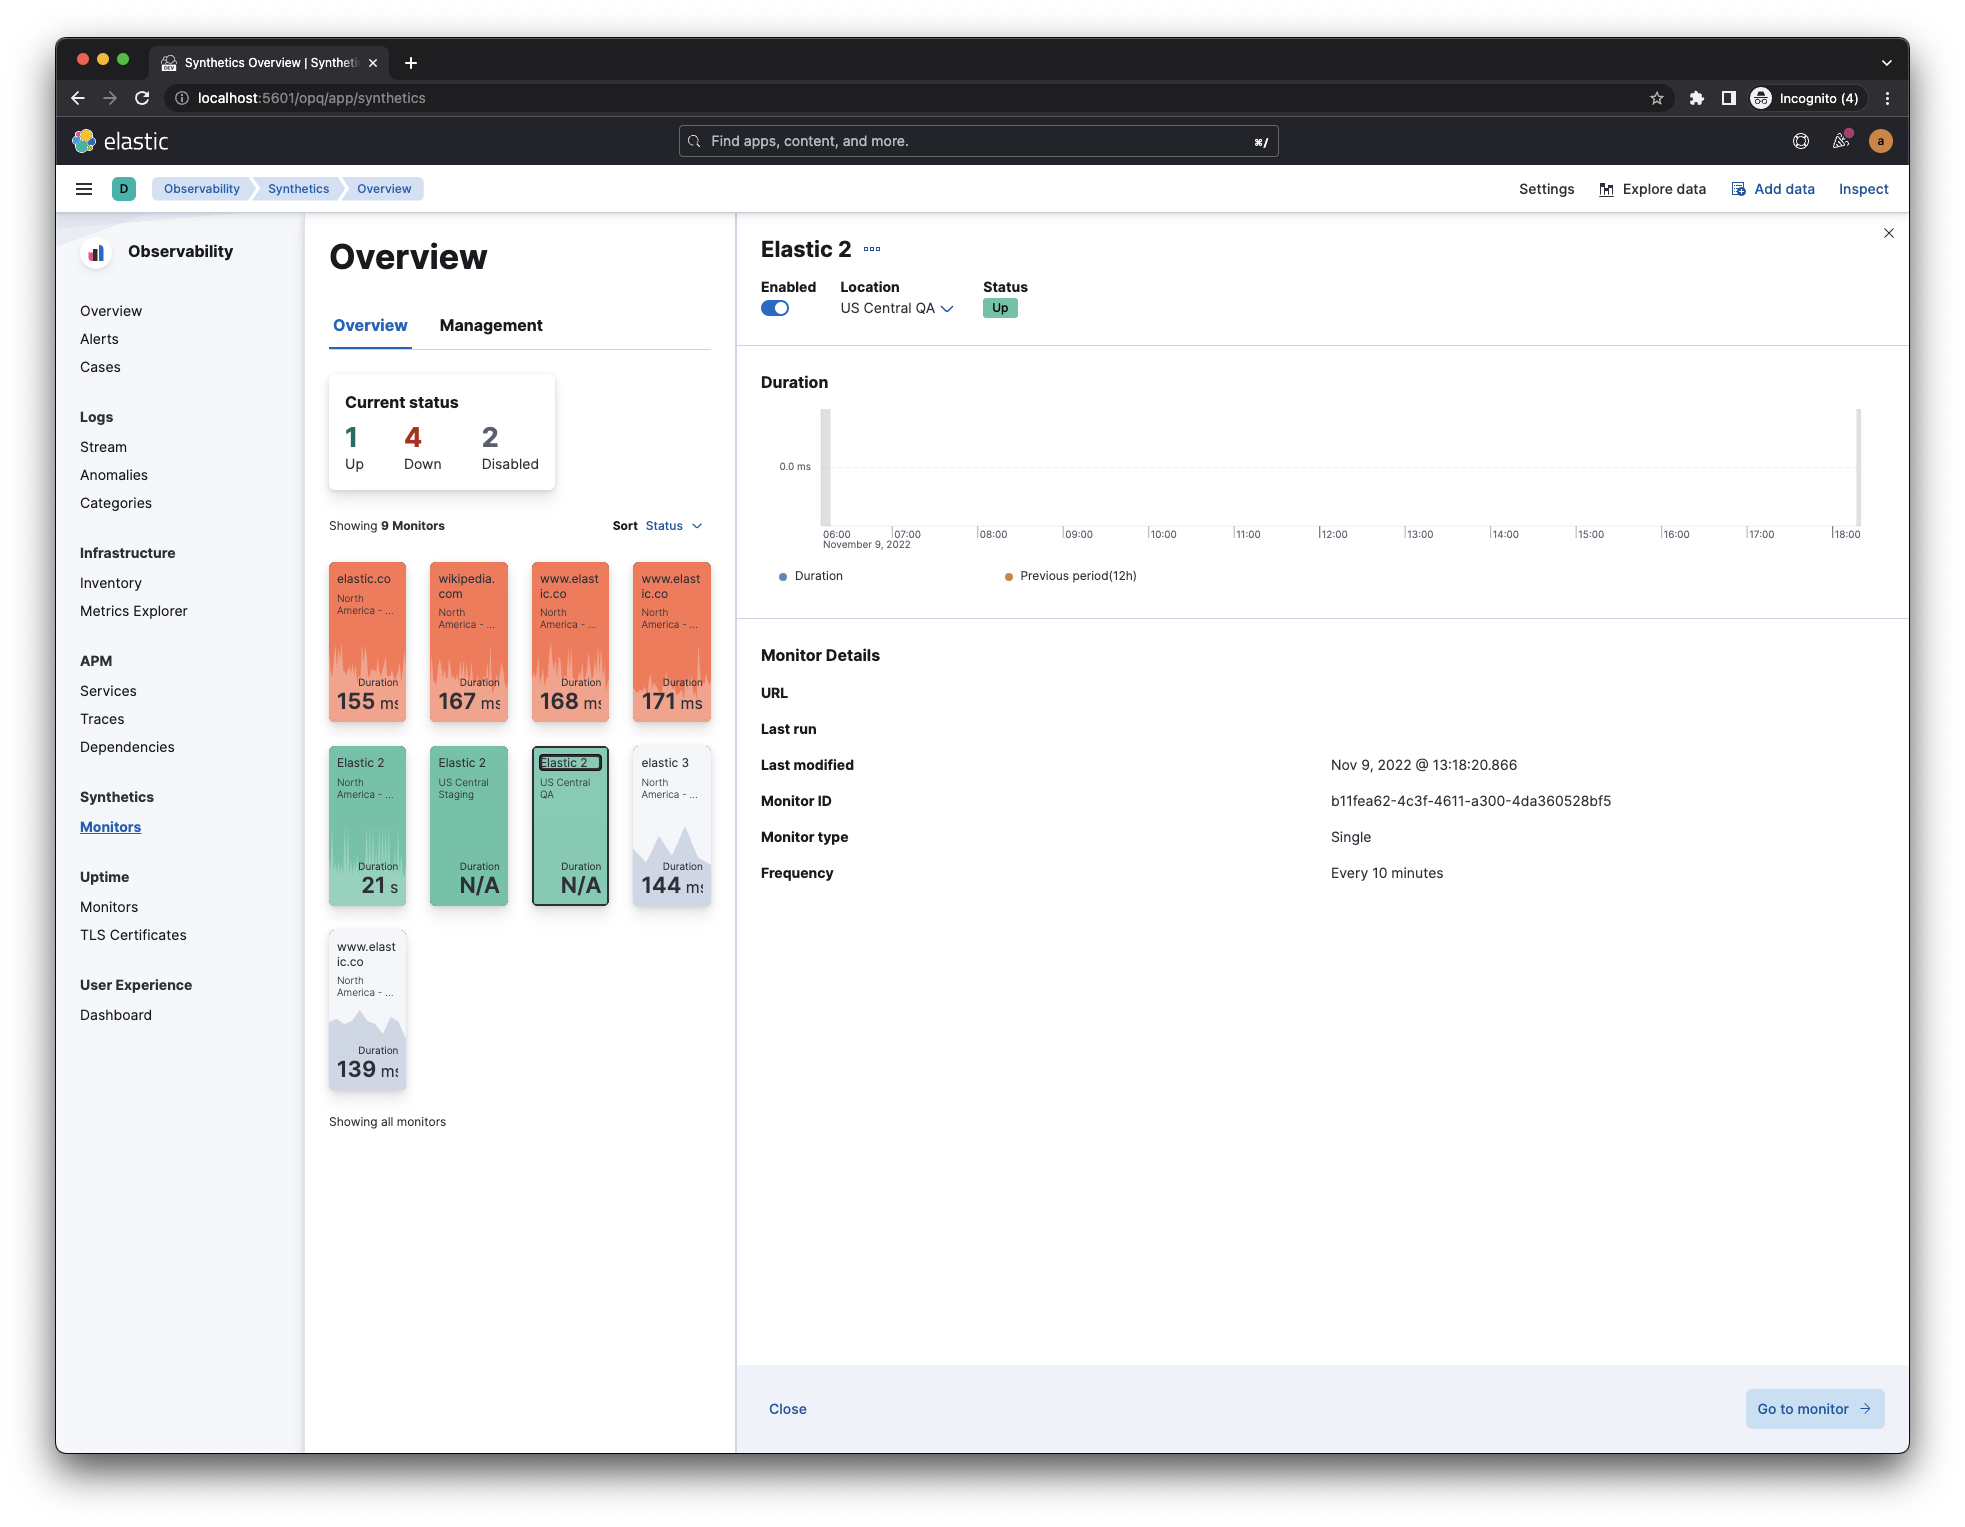The image size is (1965, 1527).
Task: Open Metrics Explorer in sidebar
Action: (134, 611)
